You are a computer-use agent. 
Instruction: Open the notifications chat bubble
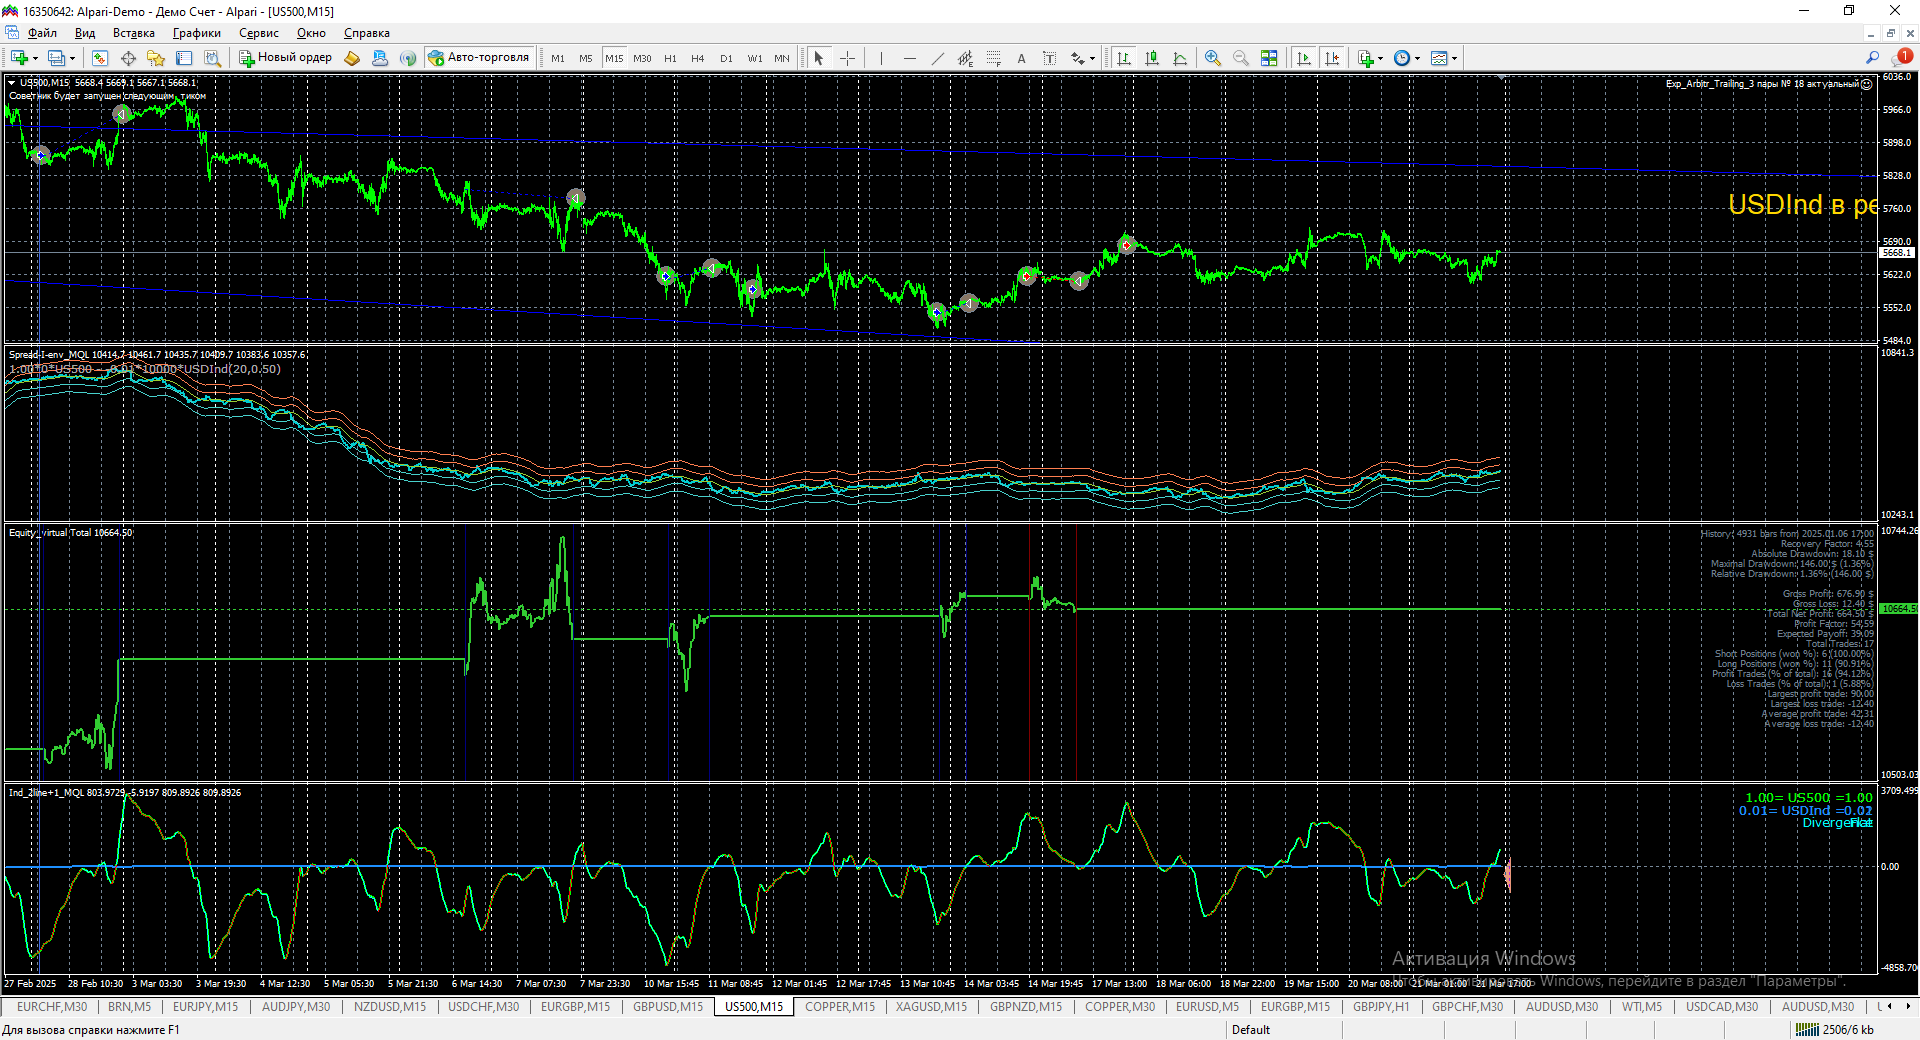1903,57
